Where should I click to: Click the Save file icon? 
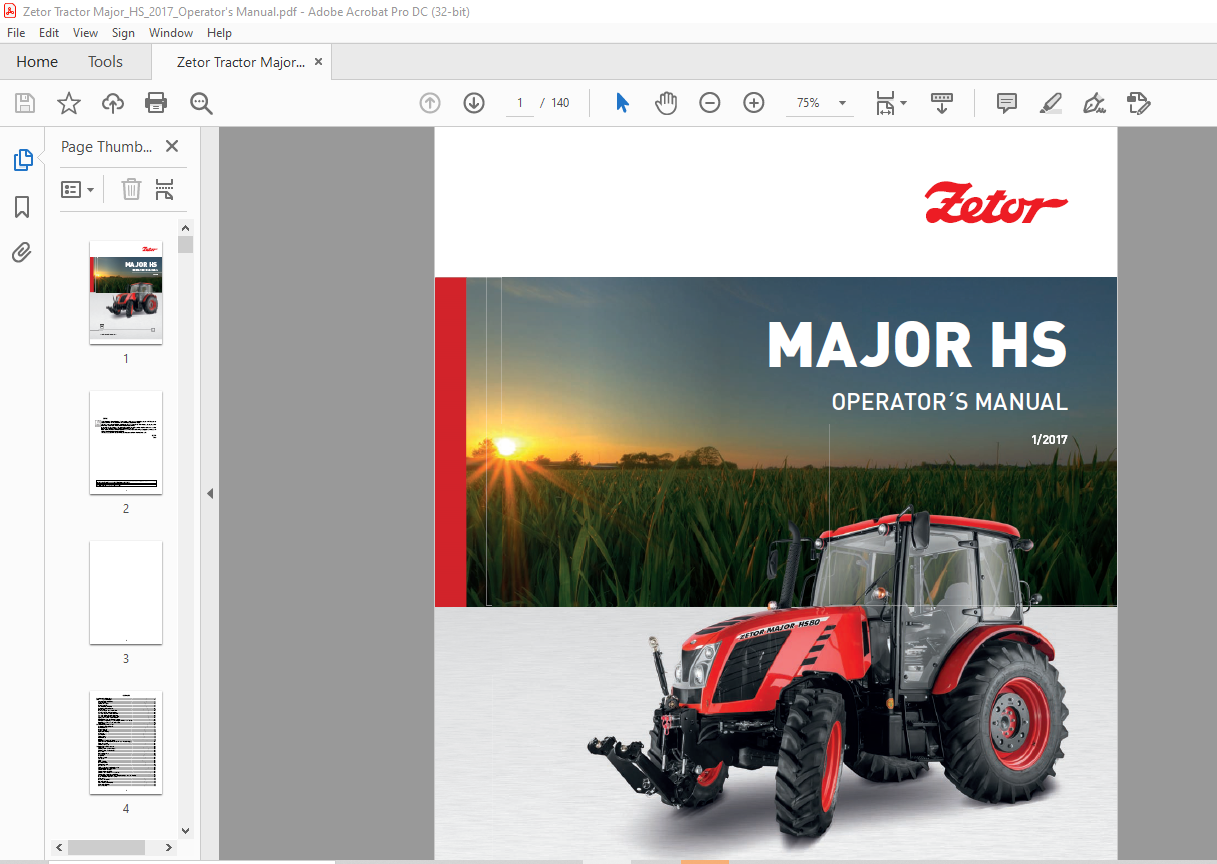25,103
